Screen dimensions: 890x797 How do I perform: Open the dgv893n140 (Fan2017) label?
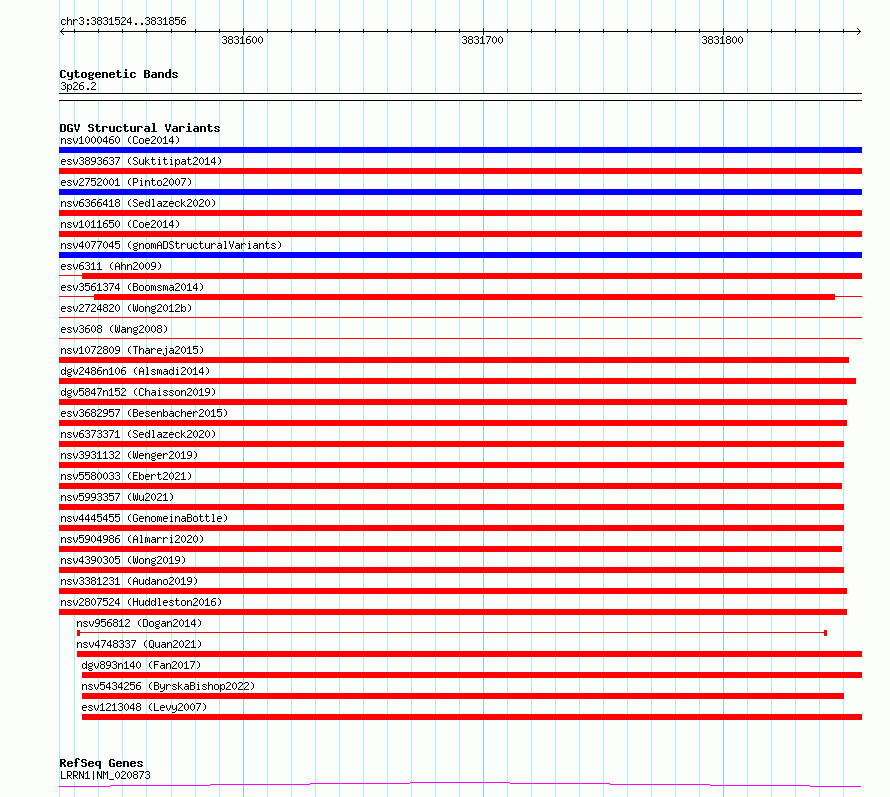[x=141, y=665]
